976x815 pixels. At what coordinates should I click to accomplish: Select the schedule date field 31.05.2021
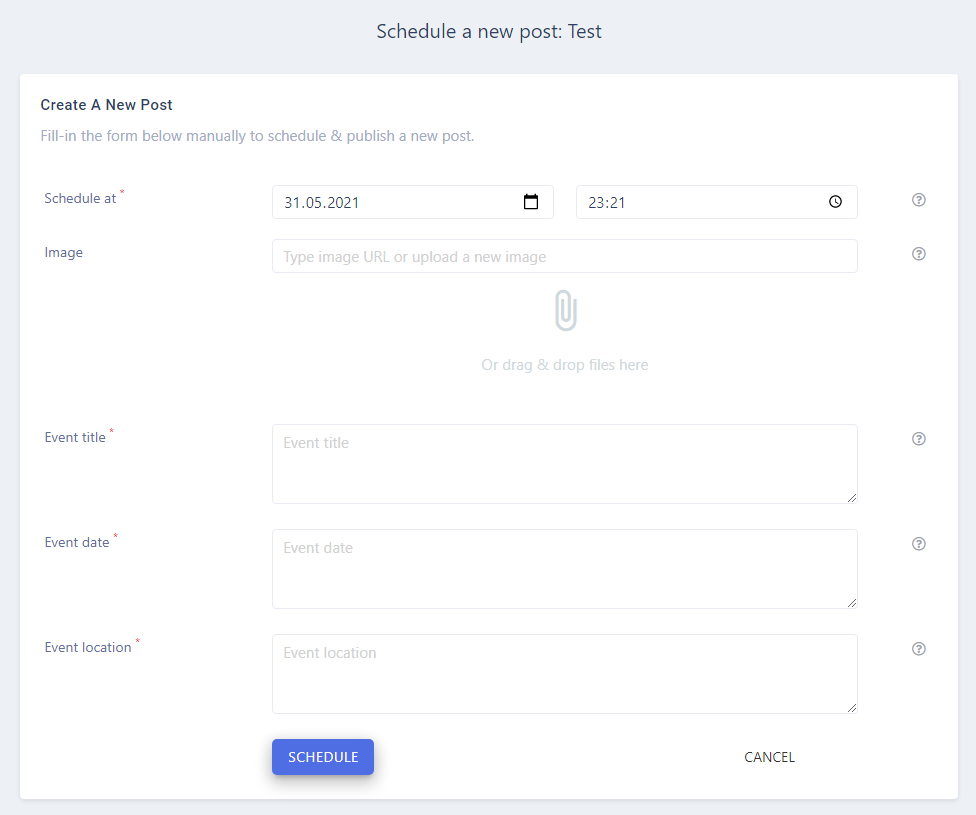413,202
